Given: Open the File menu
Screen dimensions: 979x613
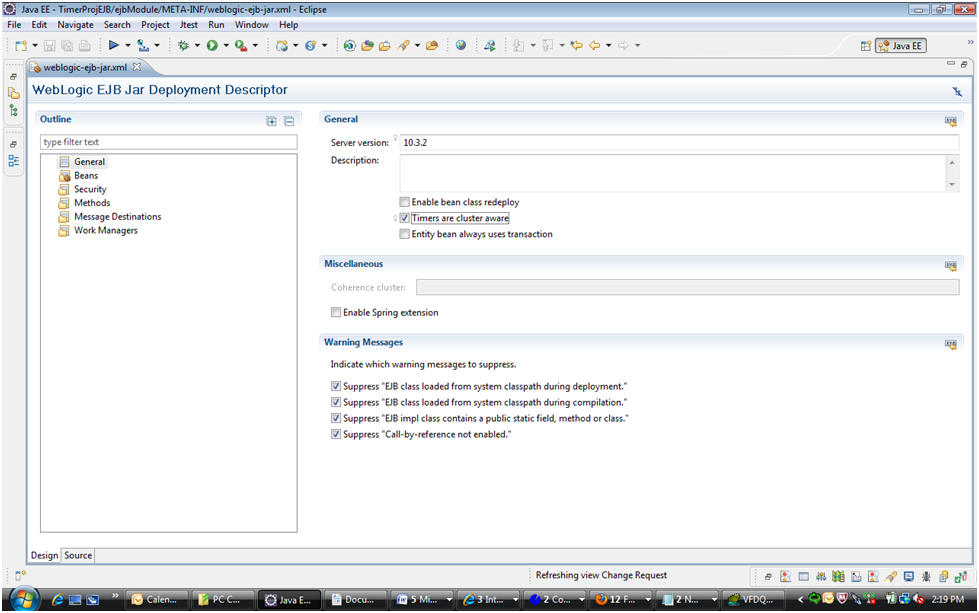Looking at the screenshot, I should click(x=14, y=25).
